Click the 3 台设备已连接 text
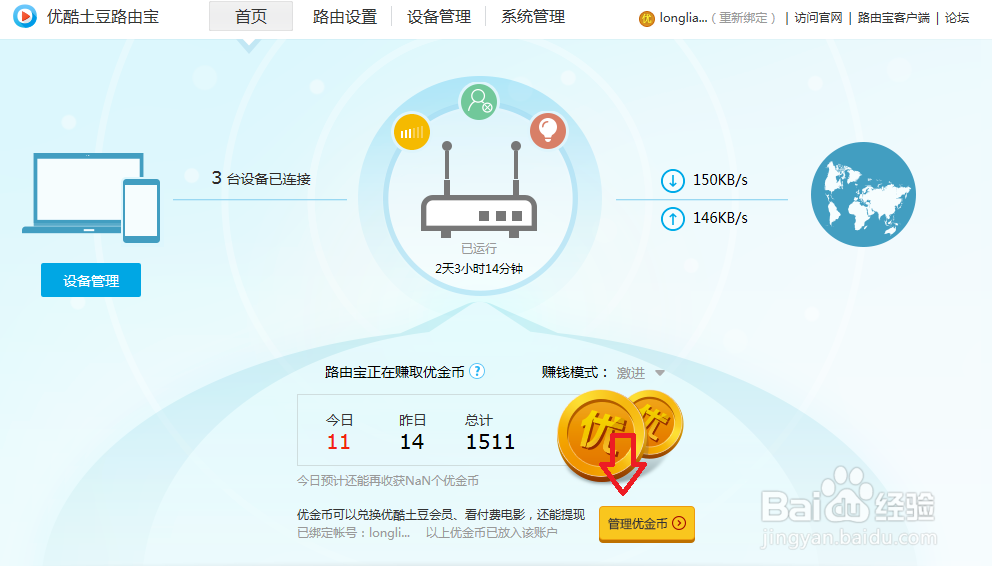This screenshot has width=992, height=572. pos(261,178)
